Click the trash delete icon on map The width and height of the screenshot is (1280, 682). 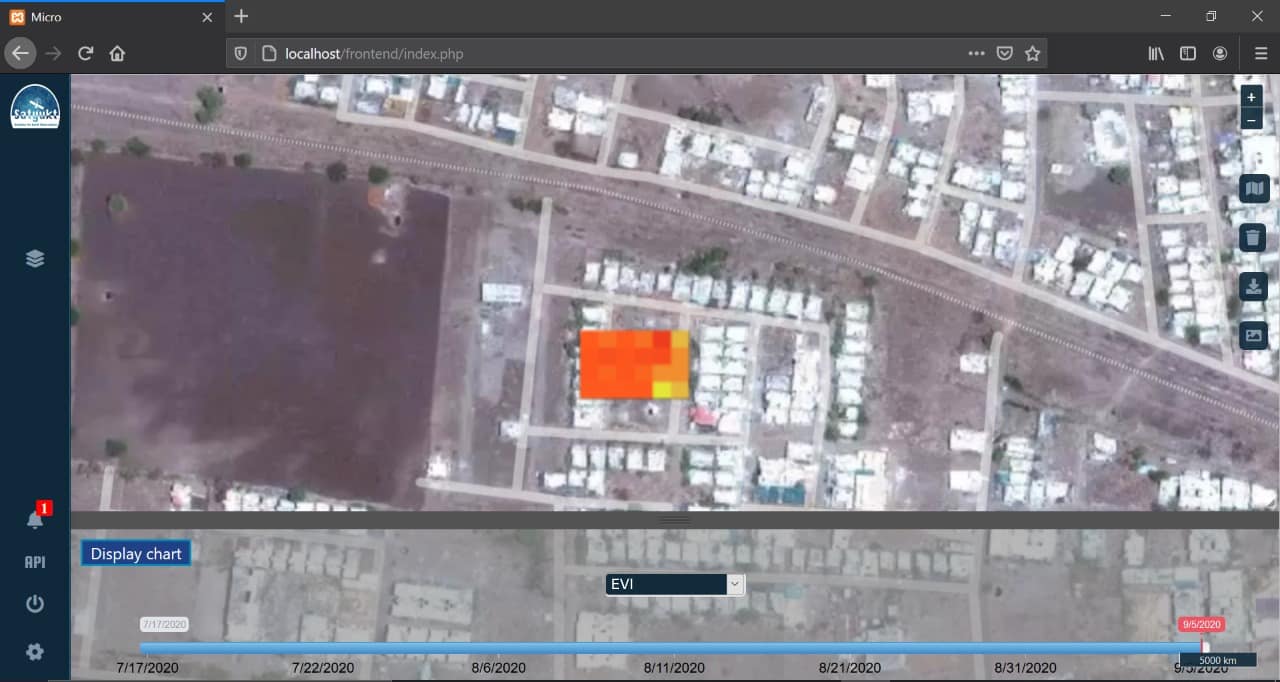(1253, 238)
